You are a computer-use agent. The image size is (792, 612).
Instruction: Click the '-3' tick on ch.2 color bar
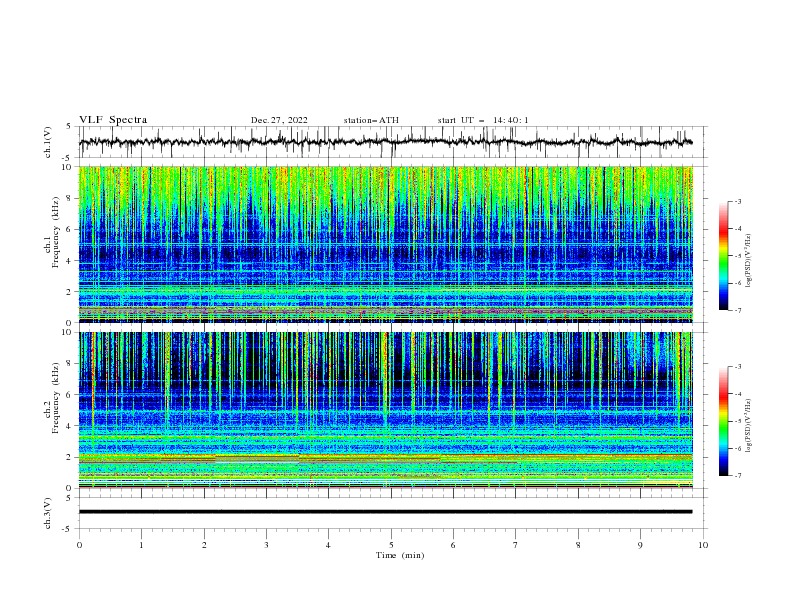737,367
